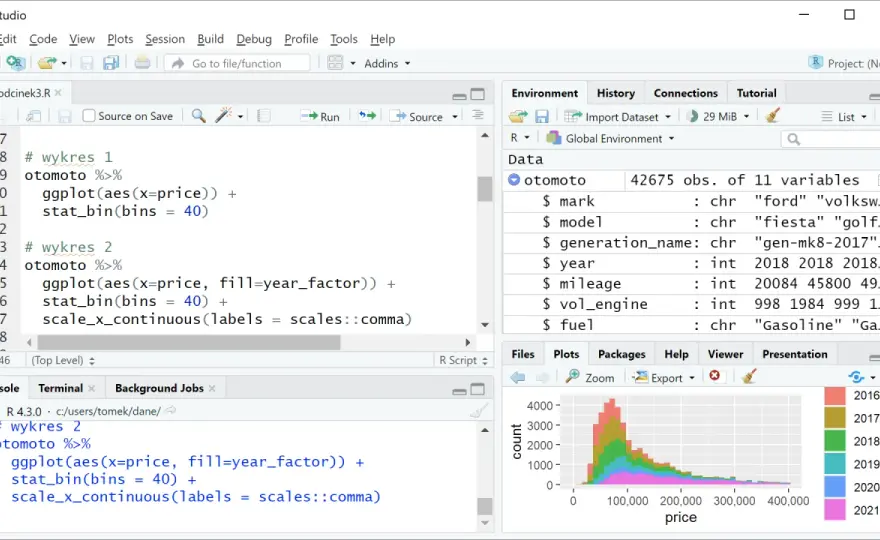Click the print icon in main toolbar
This screenshot has height=540, width=880.
[x=143, y=63]
